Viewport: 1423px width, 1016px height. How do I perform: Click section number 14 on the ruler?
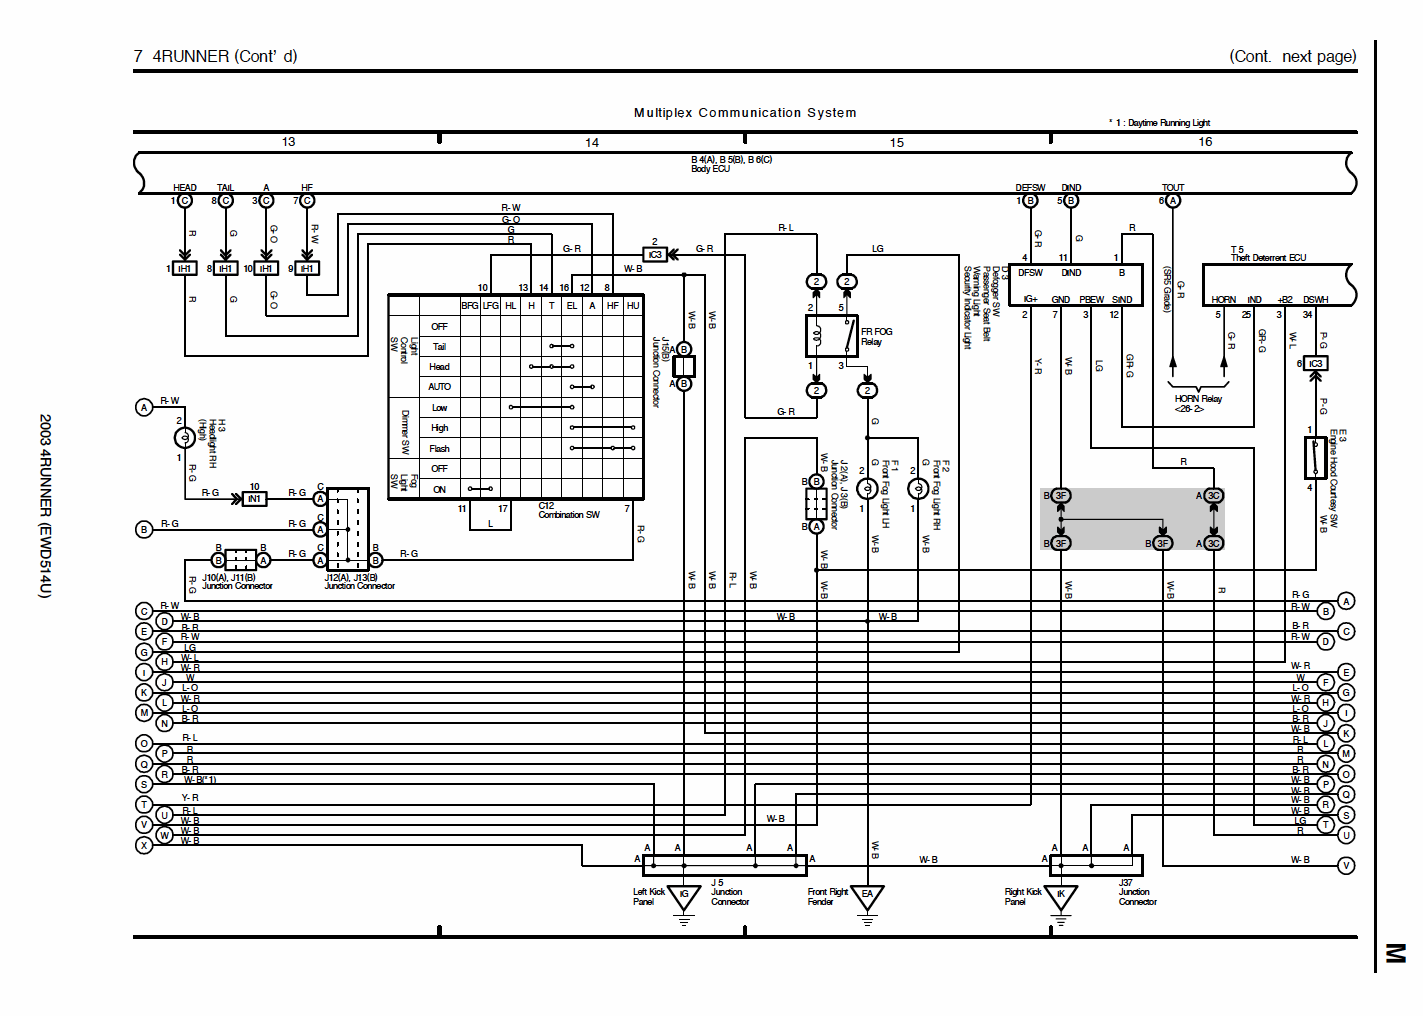click(592, 143)
